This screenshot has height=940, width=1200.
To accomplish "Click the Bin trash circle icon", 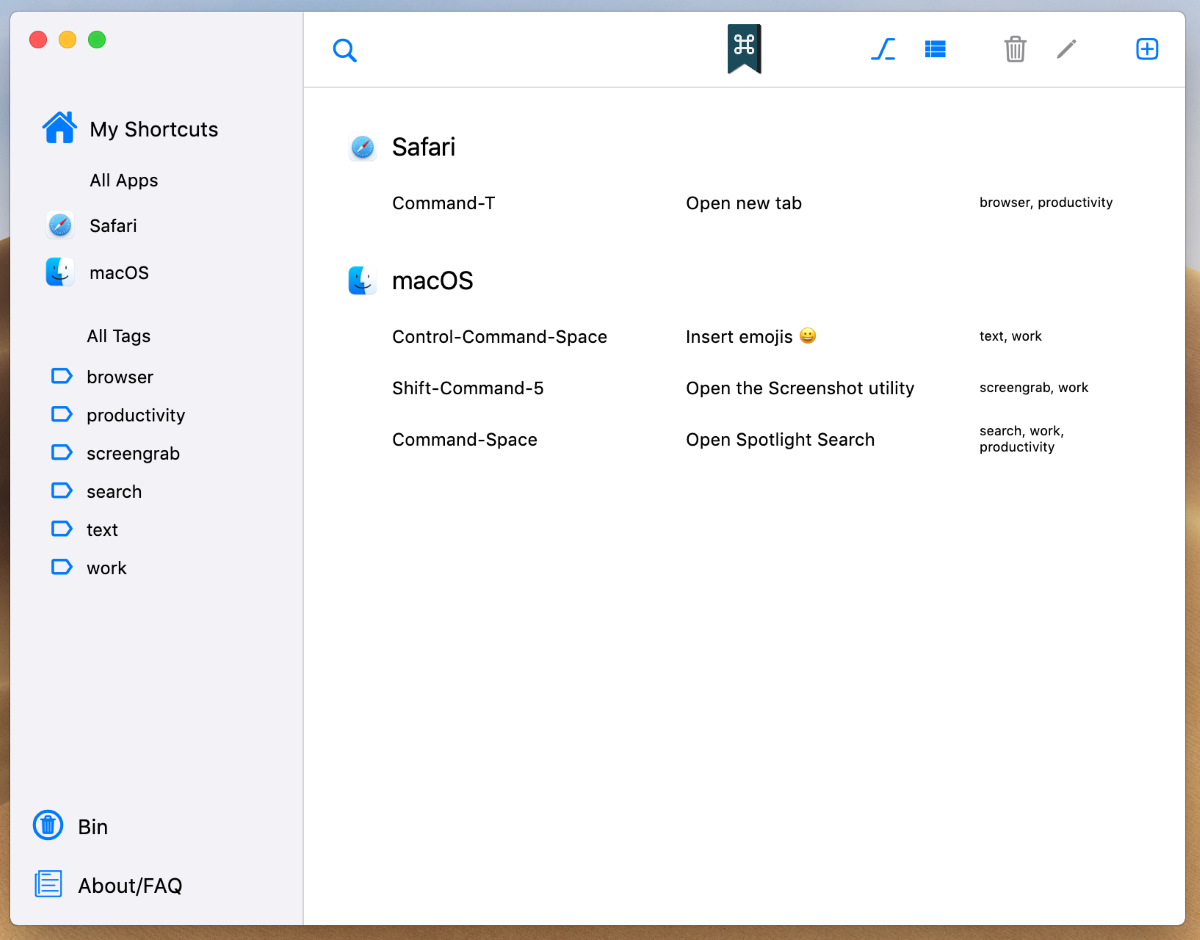I will point(48,825).
